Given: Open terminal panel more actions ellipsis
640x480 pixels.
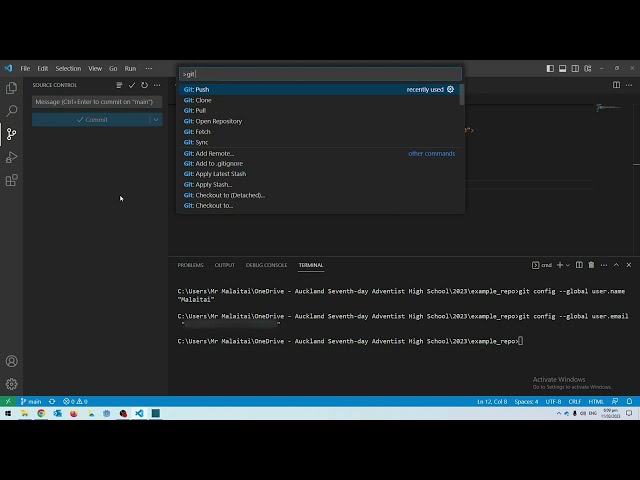Looking at the screenshot, I should click(604, 265).
